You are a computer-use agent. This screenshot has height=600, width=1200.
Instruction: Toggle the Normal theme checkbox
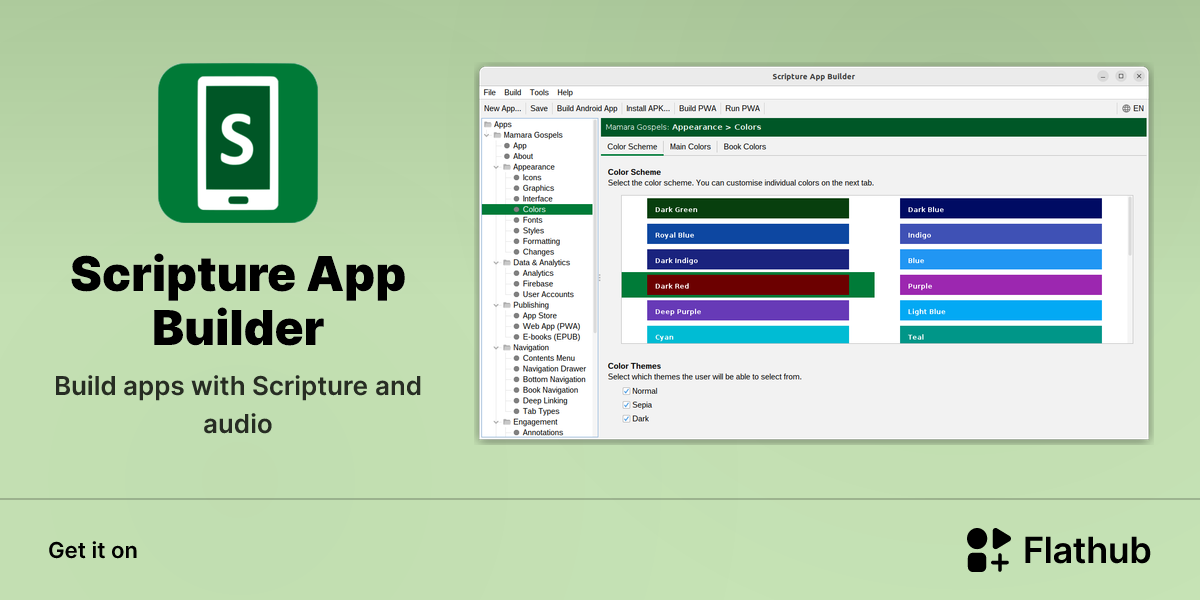[626, 391]
